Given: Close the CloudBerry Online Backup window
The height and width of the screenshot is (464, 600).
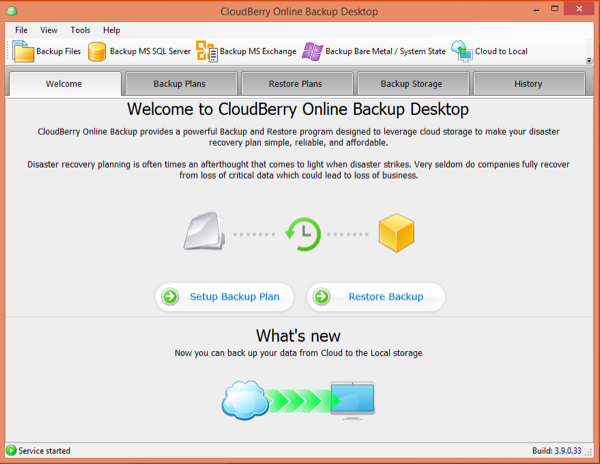Looking at the screenshot, I should pos(579,9).
